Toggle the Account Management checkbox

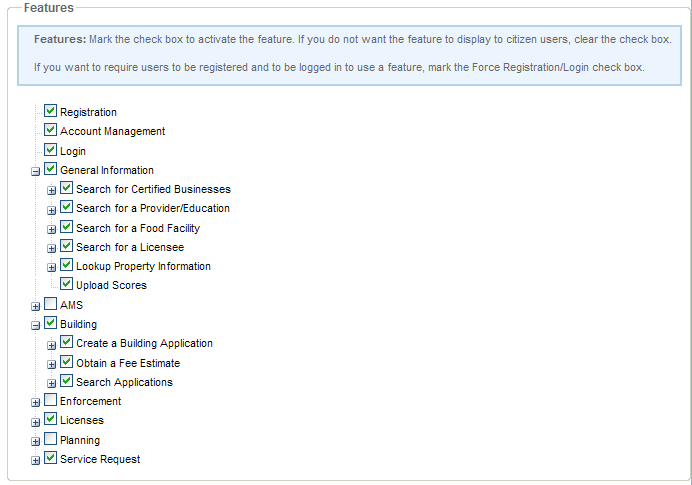coord(51,130)
